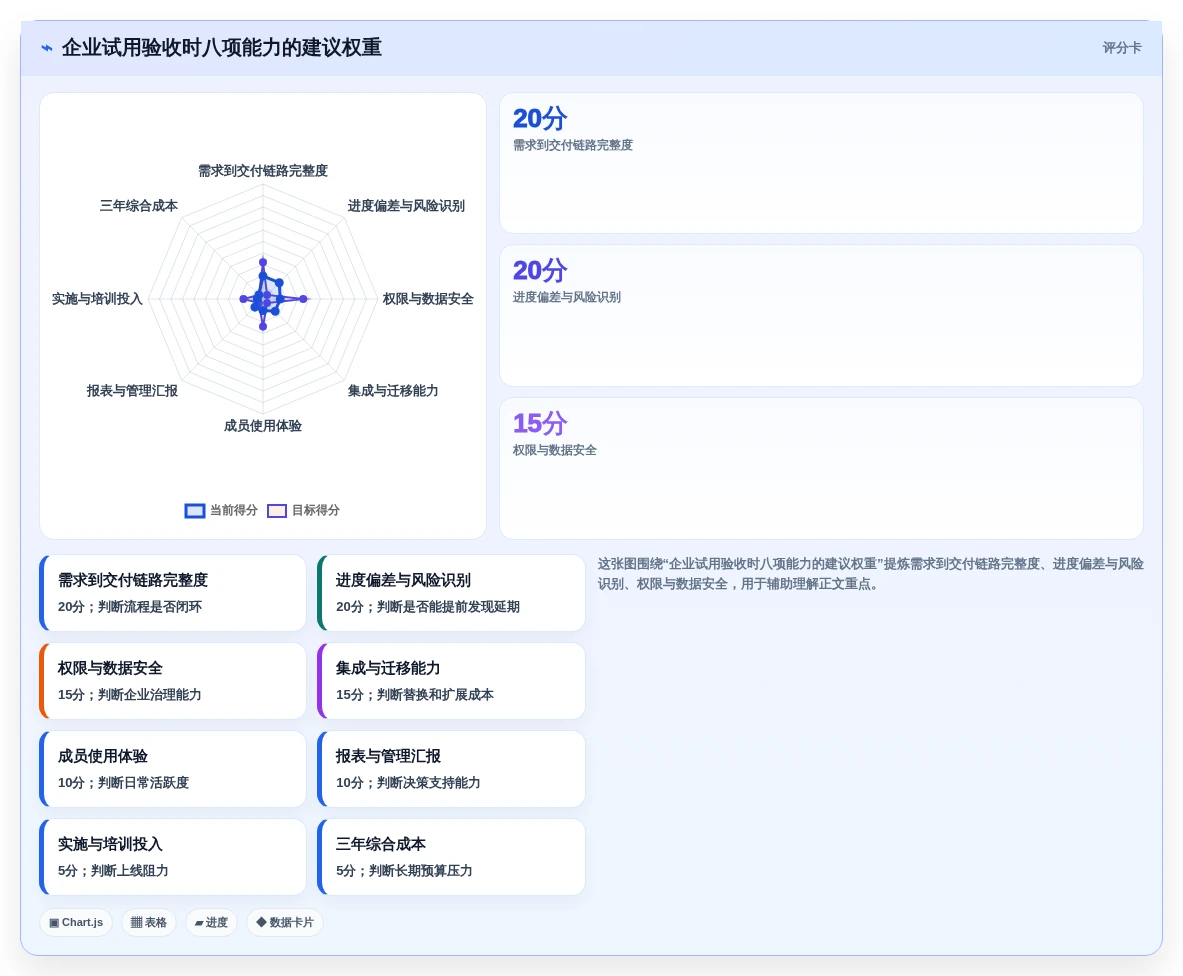Click radar axis label 进度偏差与风险识别
This screenshot has width=1183, height=976.
406,206
